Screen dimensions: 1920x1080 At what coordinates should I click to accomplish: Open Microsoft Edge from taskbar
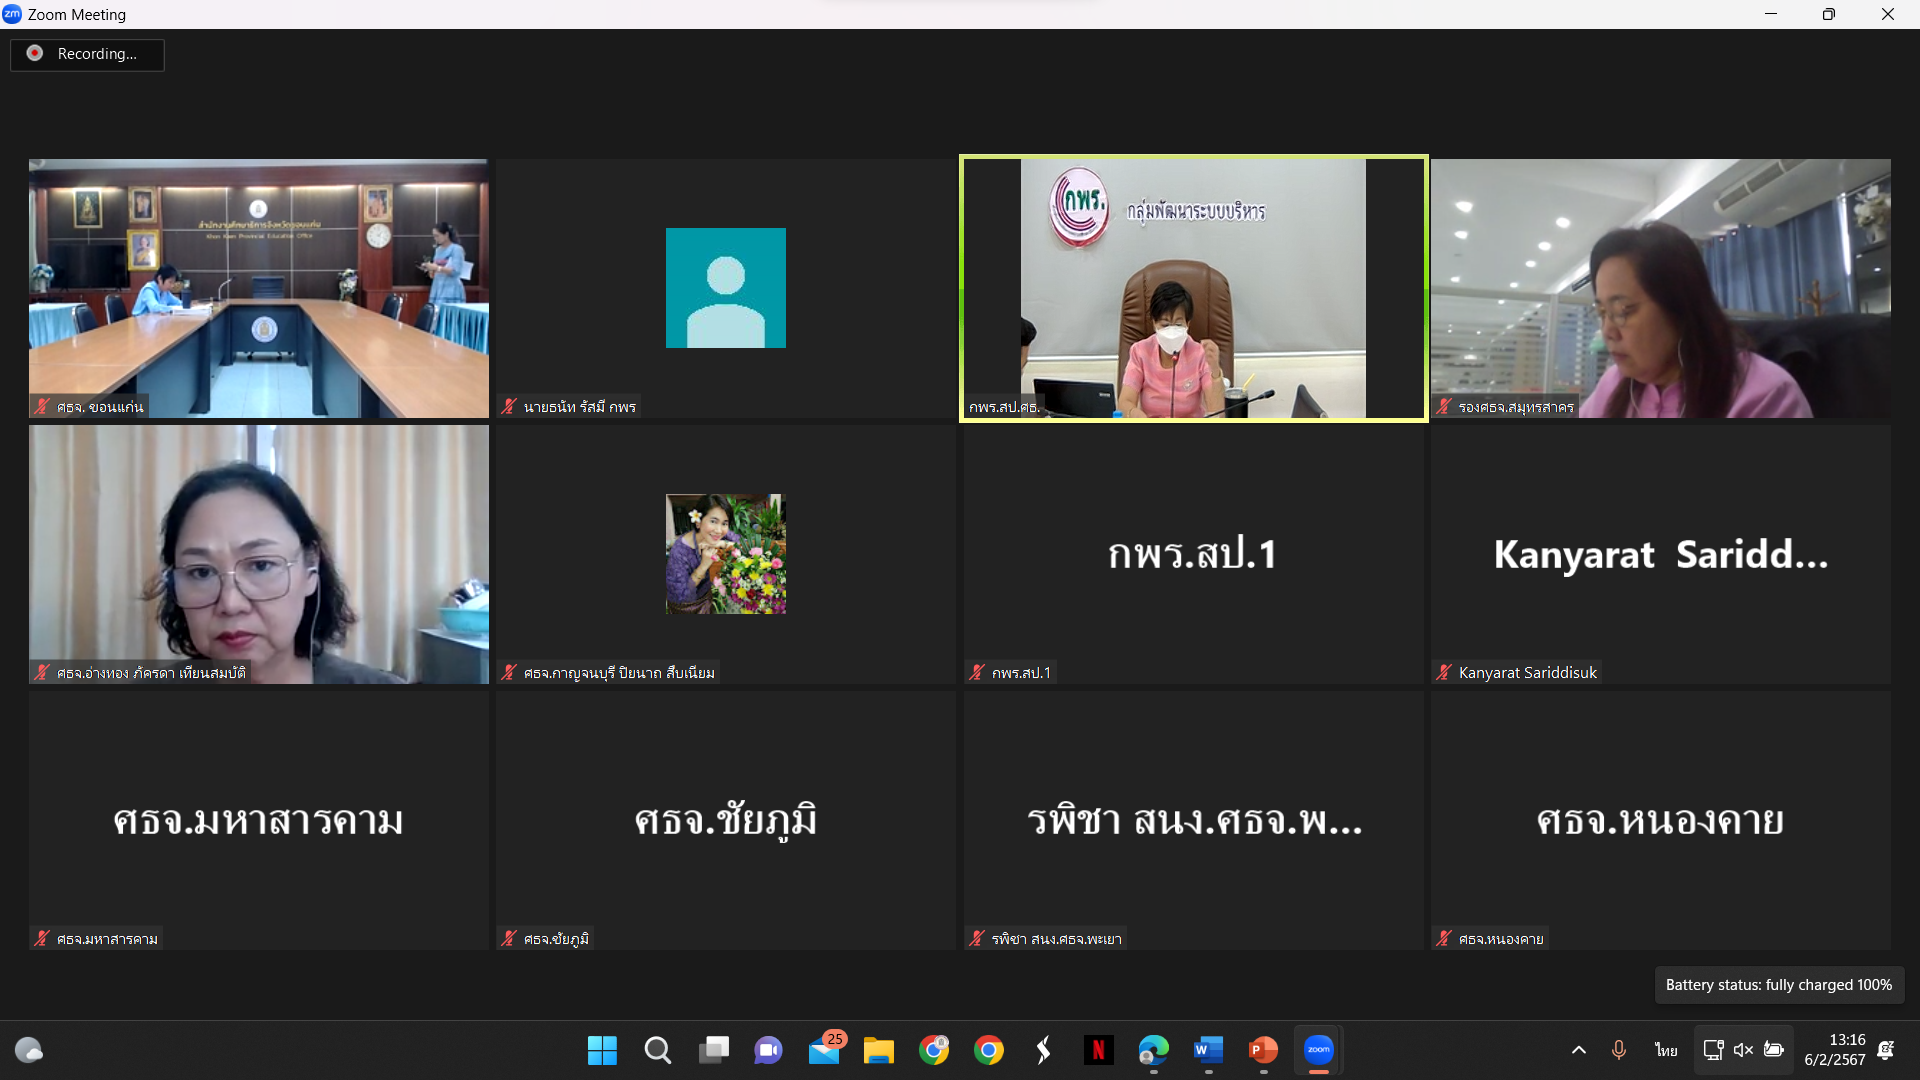tap(1154, 1050)
